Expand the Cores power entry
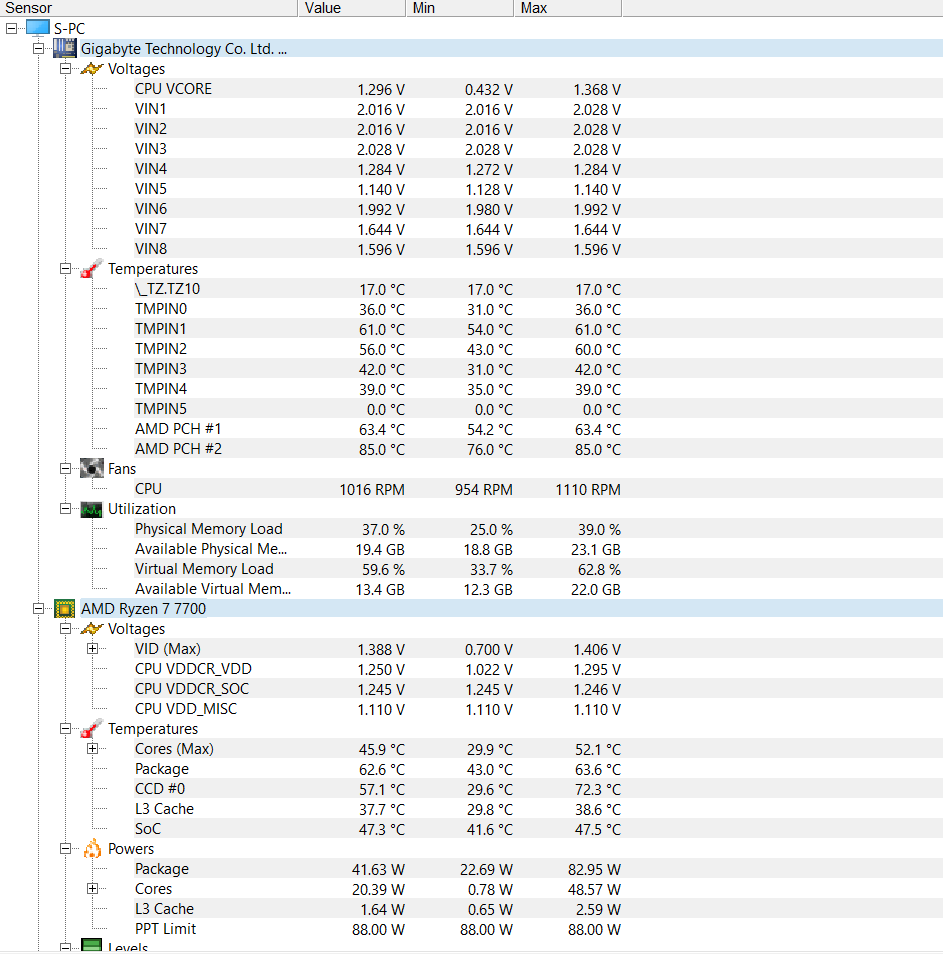943x954 pixels. 93,888
